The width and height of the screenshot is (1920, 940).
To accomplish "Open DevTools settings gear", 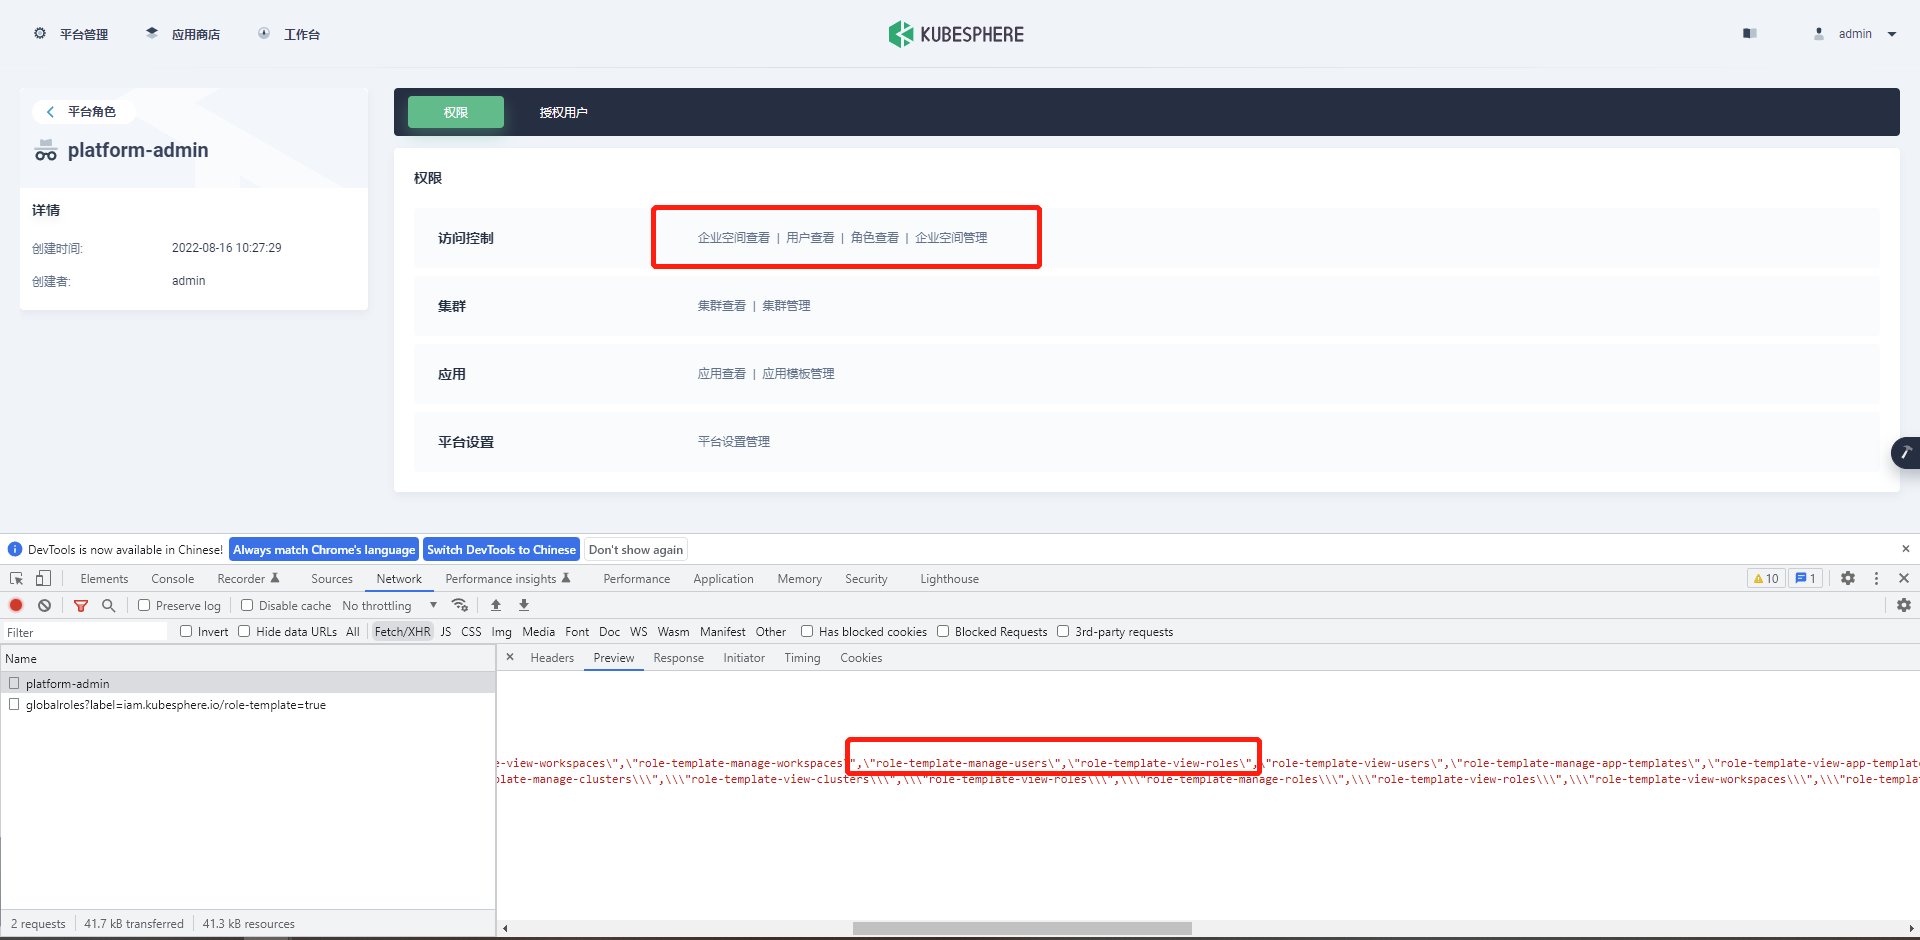I will tap(1848, 578).
